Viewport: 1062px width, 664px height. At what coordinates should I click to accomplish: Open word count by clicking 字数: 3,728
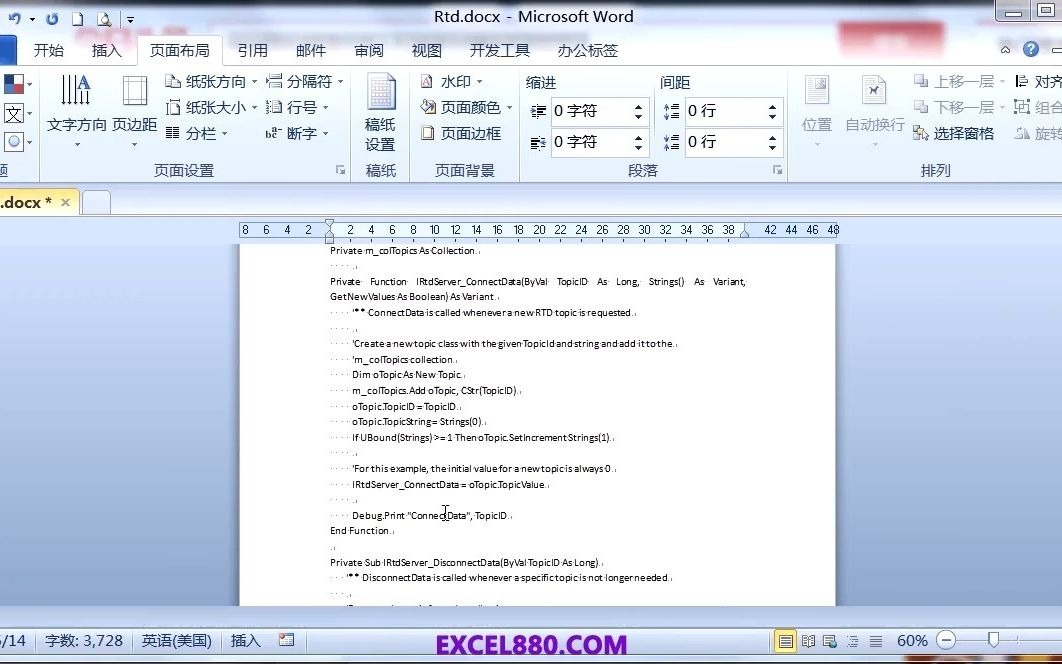click(x=84, y=641)
